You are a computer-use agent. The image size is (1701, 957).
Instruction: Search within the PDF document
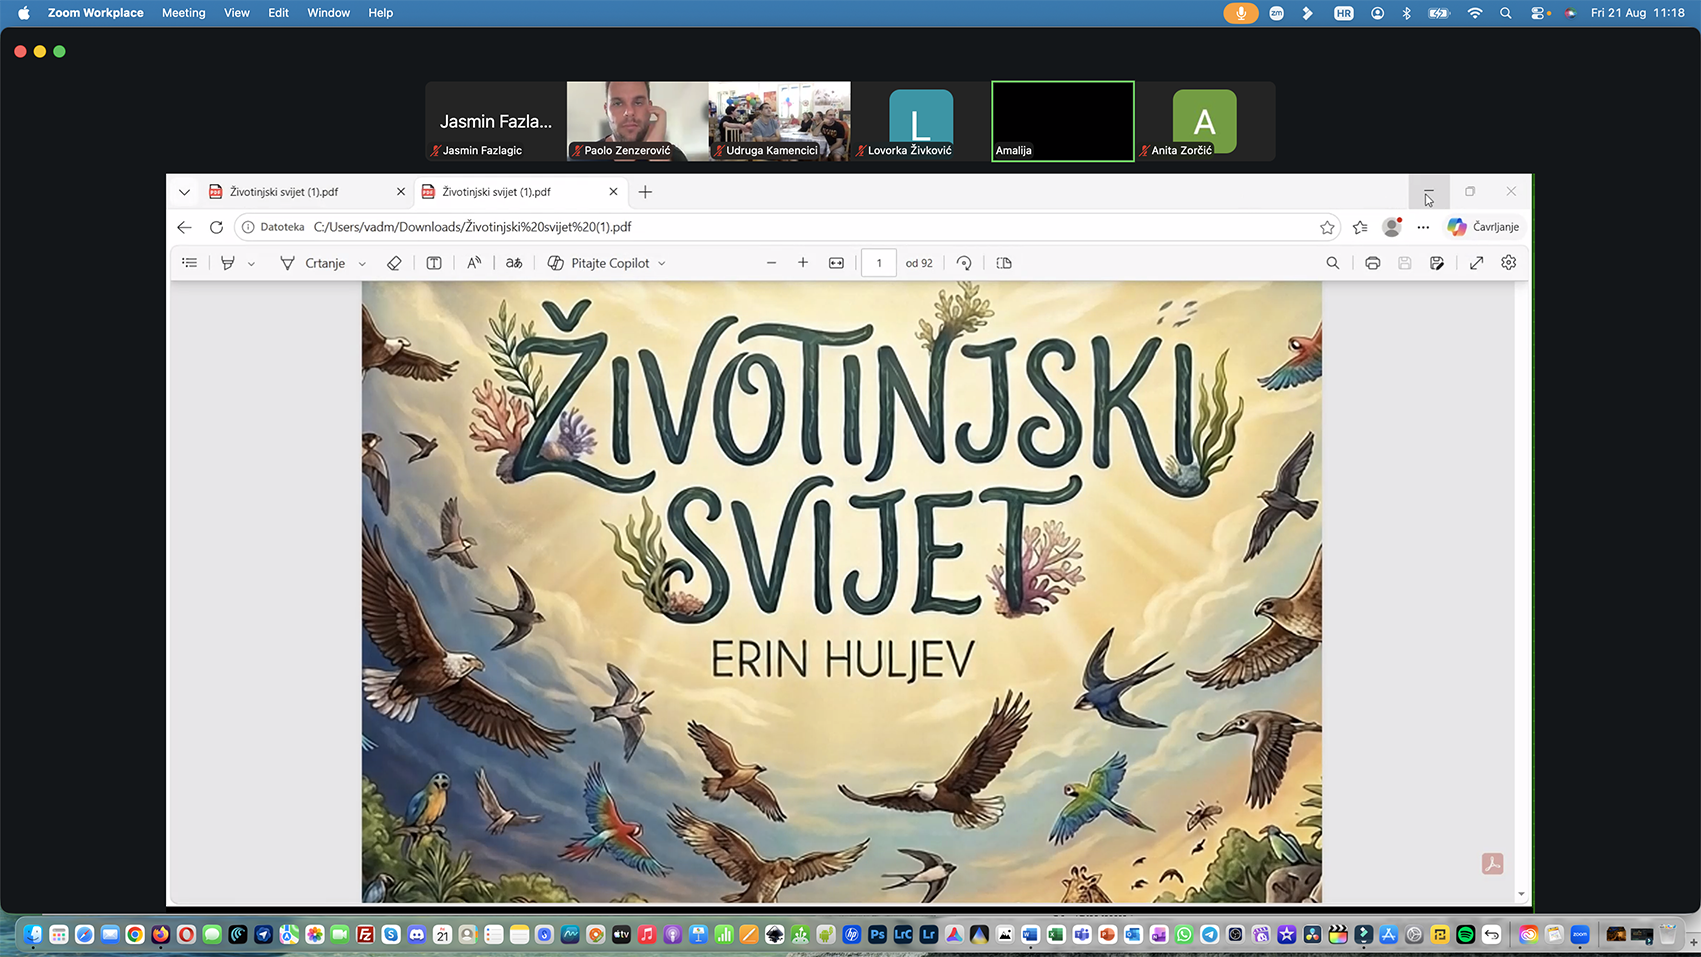tap(1332, 263)
